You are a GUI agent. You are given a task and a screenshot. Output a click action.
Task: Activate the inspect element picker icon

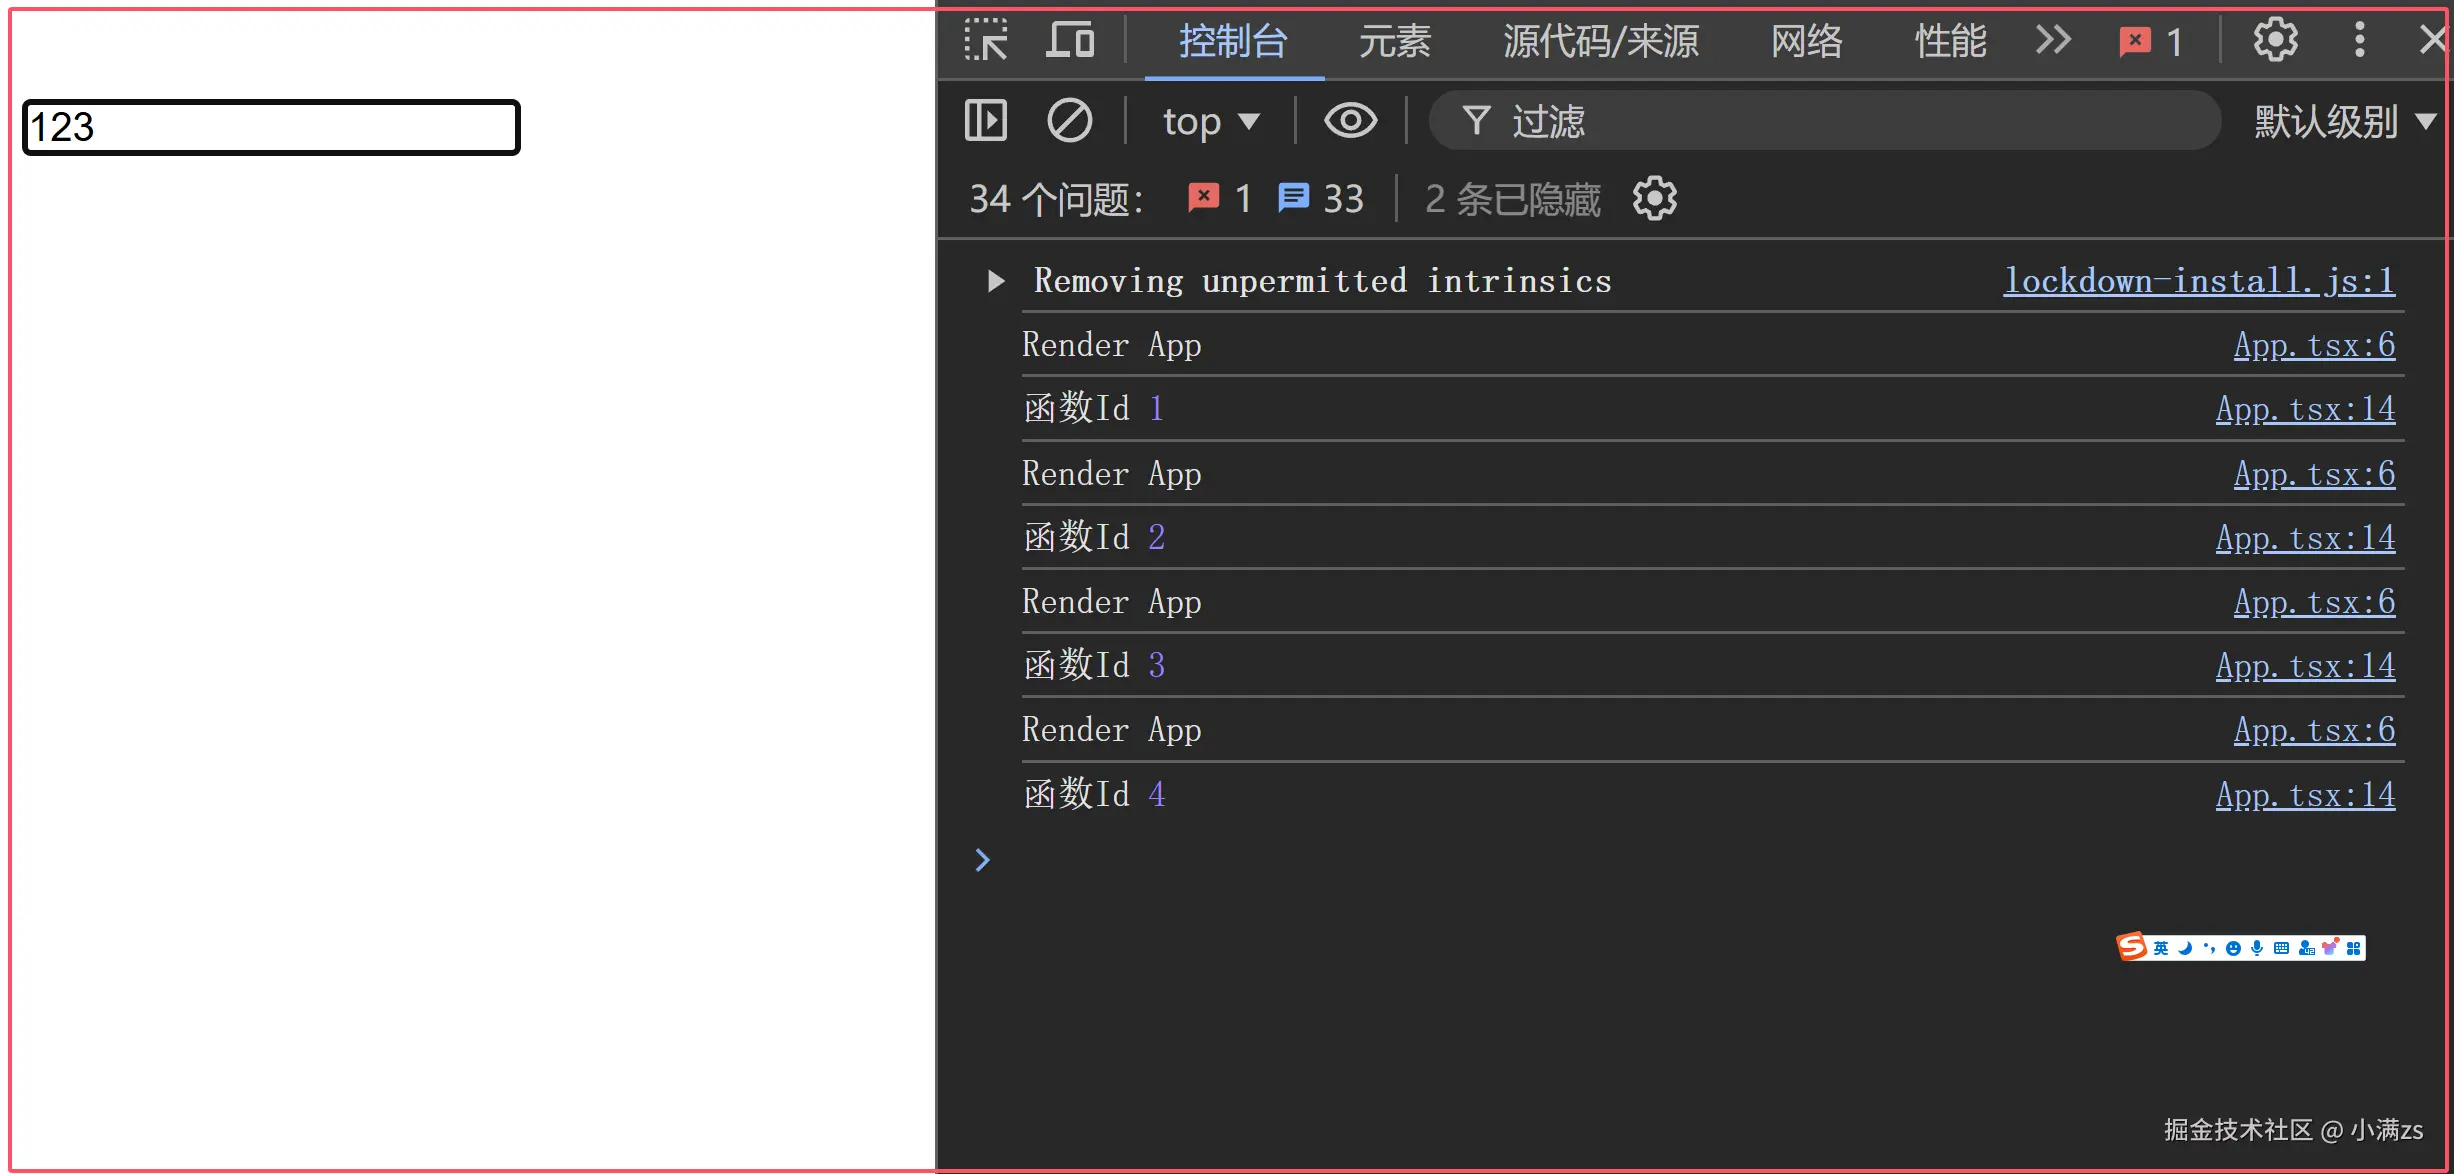point(986,41)
